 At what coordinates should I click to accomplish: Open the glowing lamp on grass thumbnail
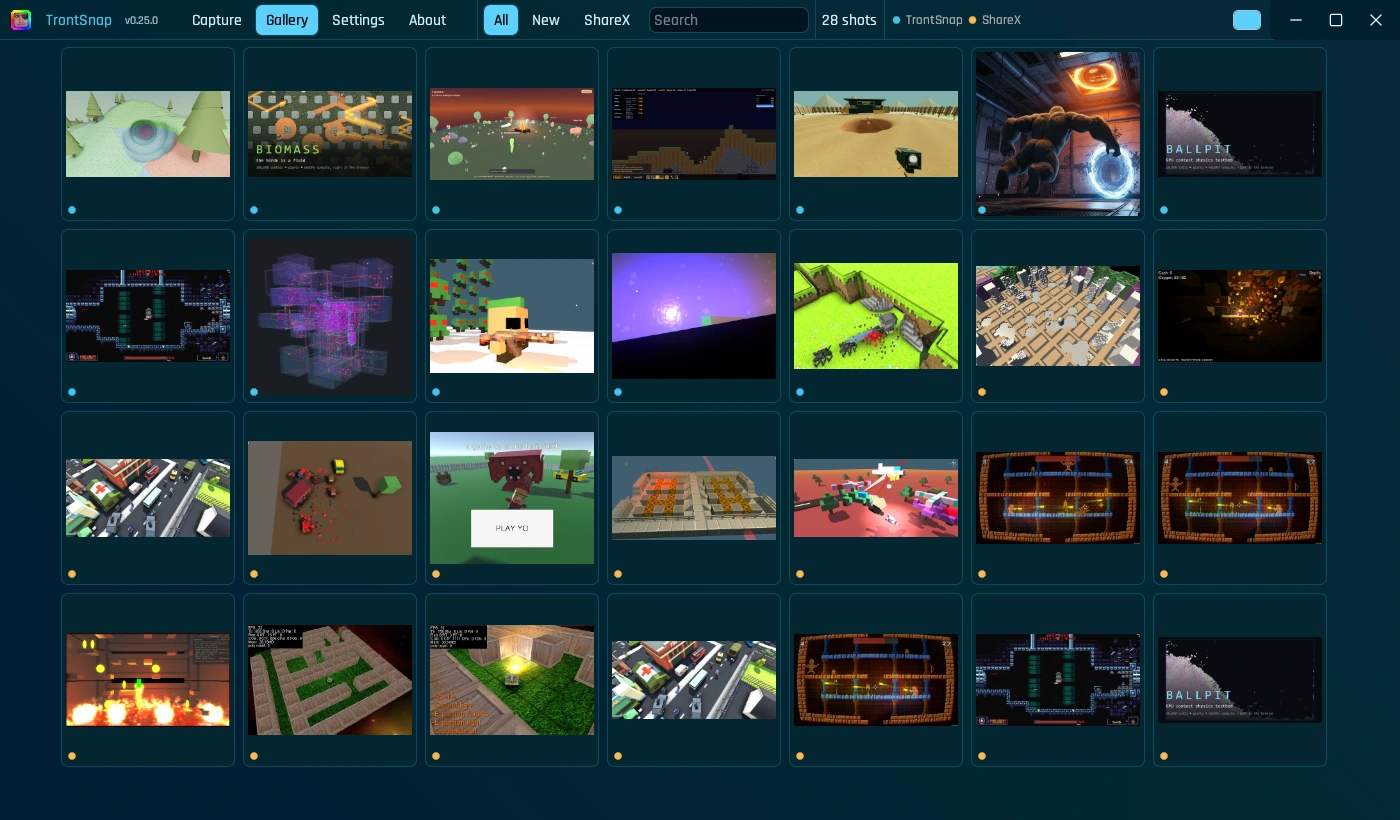pos(512,680)
